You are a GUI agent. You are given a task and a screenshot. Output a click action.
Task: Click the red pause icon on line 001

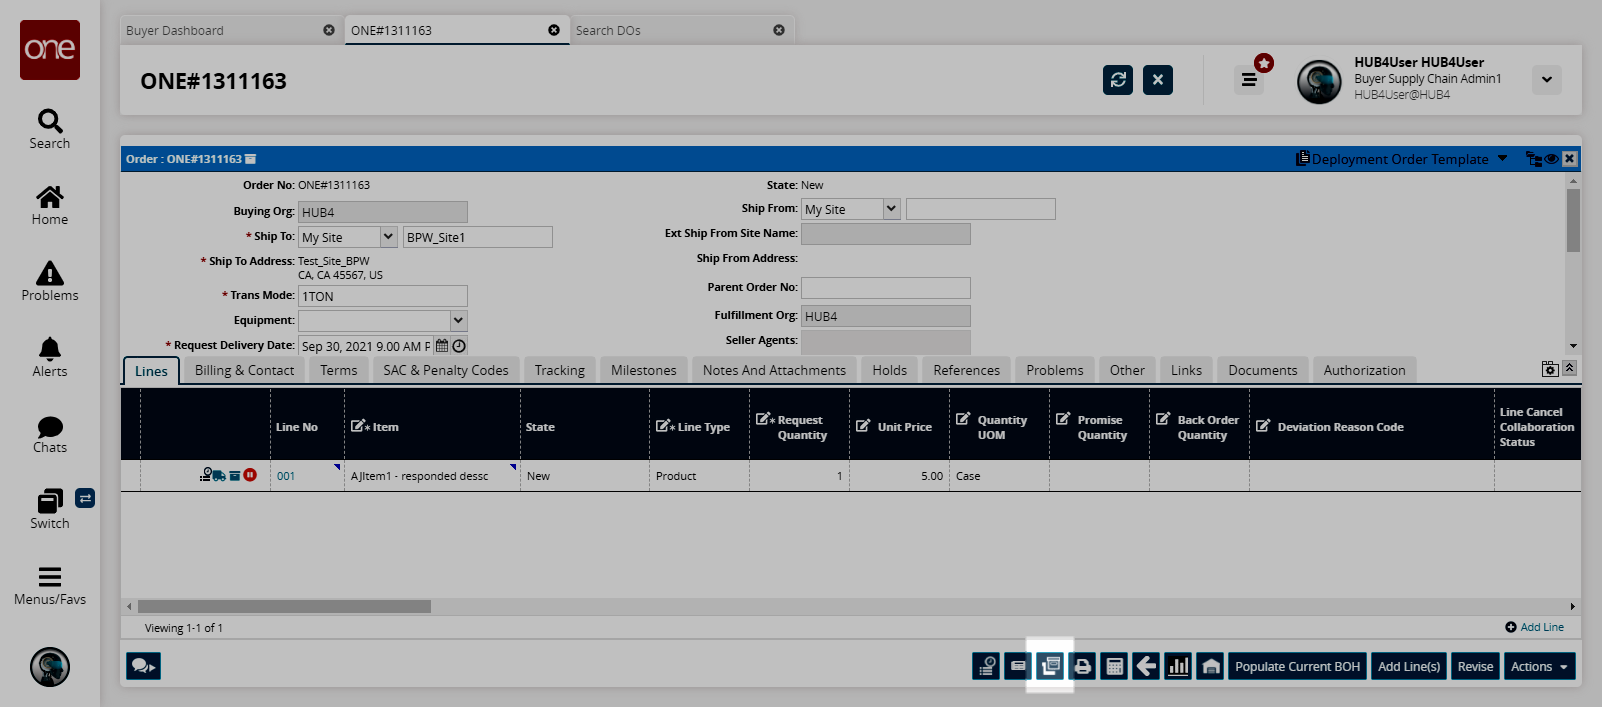tap(250, 475)
